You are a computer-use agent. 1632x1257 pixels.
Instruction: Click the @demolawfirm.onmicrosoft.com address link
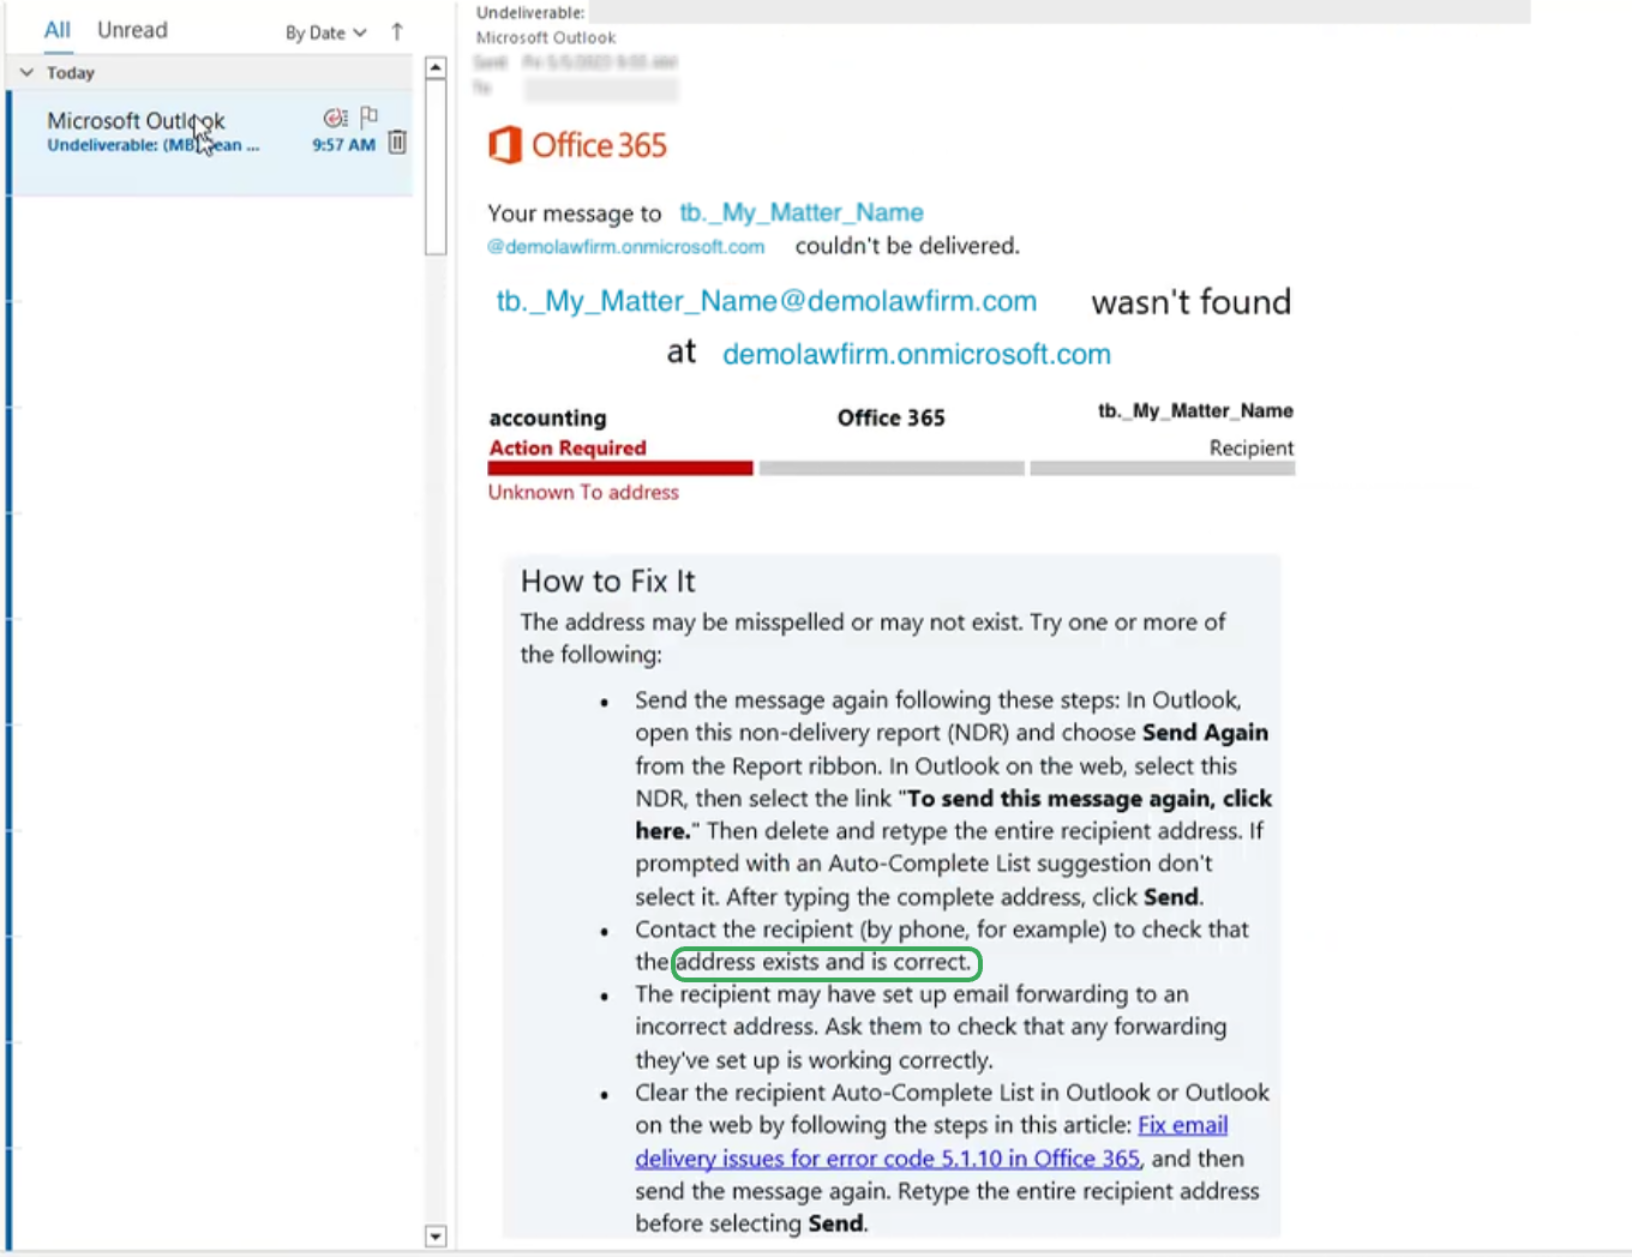[626, 246]
